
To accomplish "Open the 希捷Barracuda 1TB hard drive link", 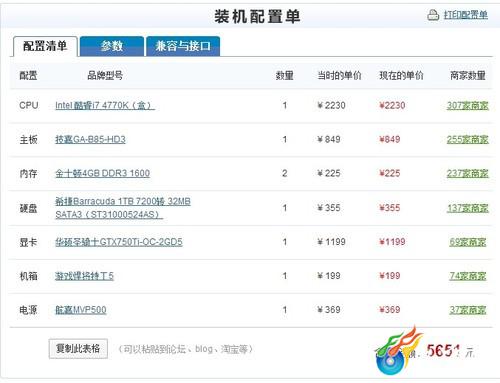I will pos(123,208).
